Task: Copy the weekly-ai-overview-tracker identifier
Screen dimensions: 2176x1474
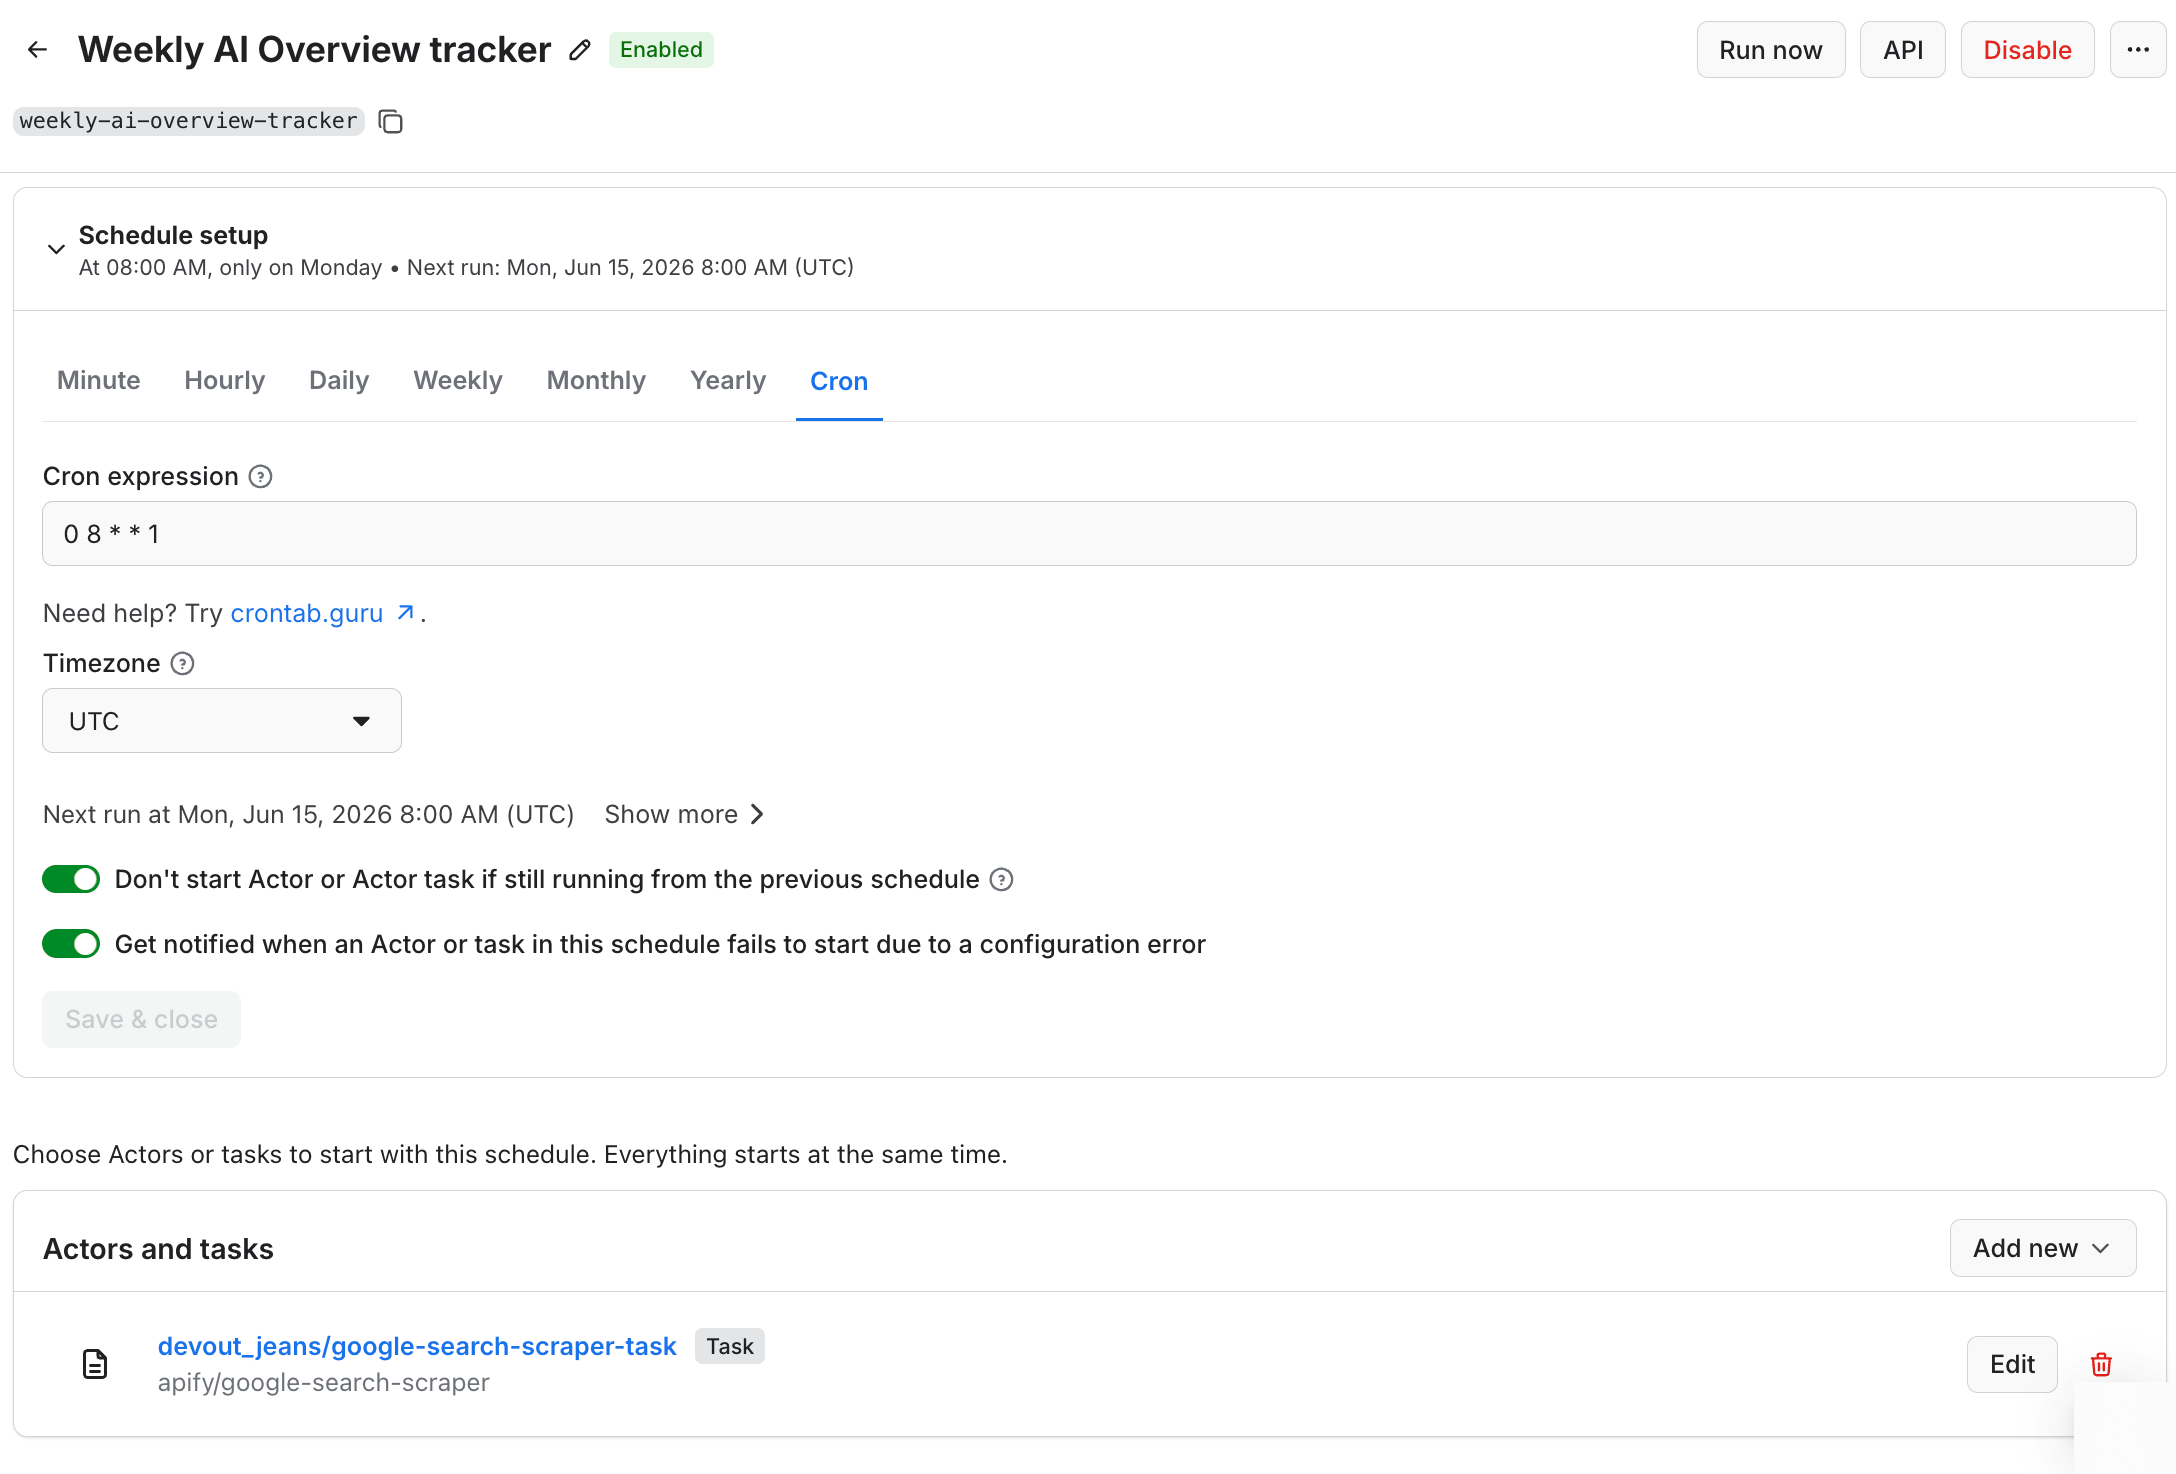Action: (x=391, y=122)
